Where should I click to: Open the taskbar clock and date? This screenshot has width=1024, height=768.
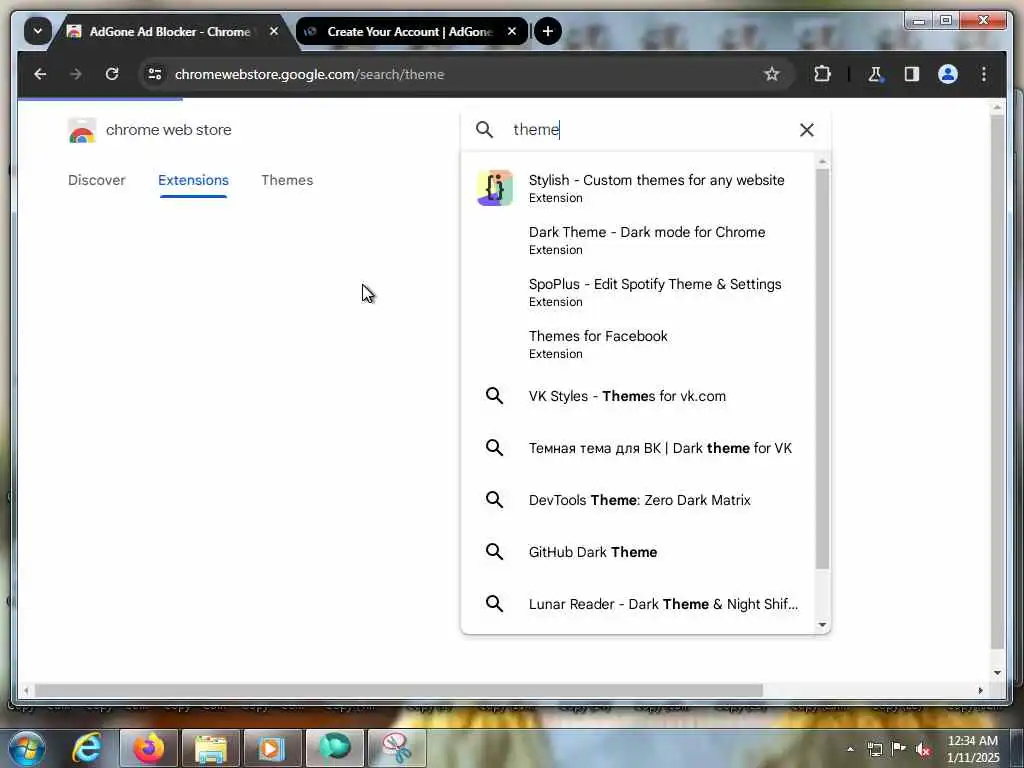point(972,749)
